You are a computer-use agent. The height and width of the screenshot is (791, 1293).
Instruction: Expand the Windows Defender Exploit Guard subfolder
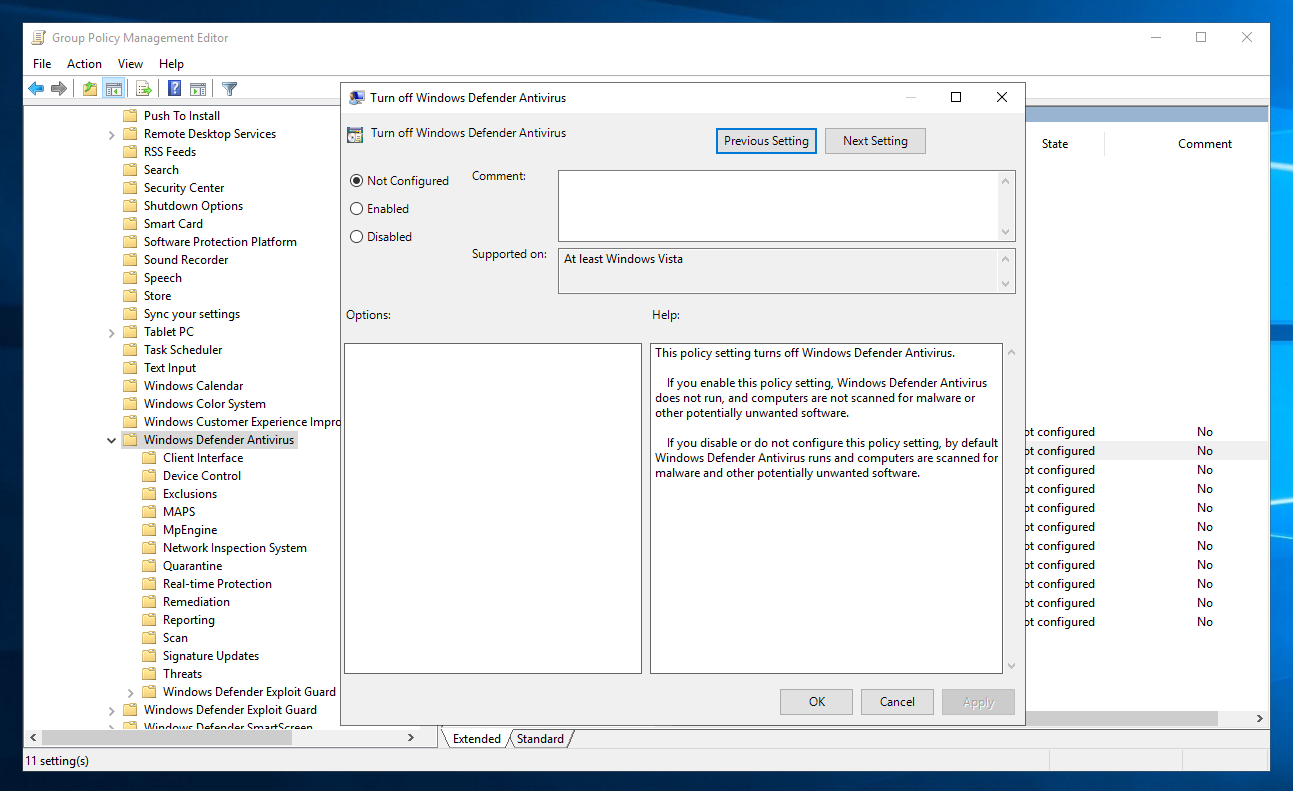[130, 692]
